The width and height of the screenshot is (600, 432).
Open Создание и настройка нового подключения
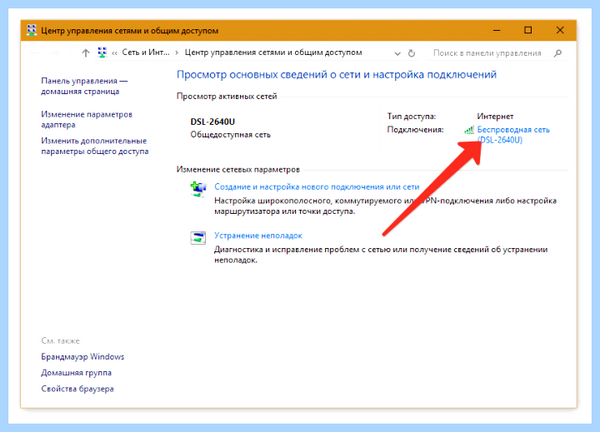(x=316, y=187)
